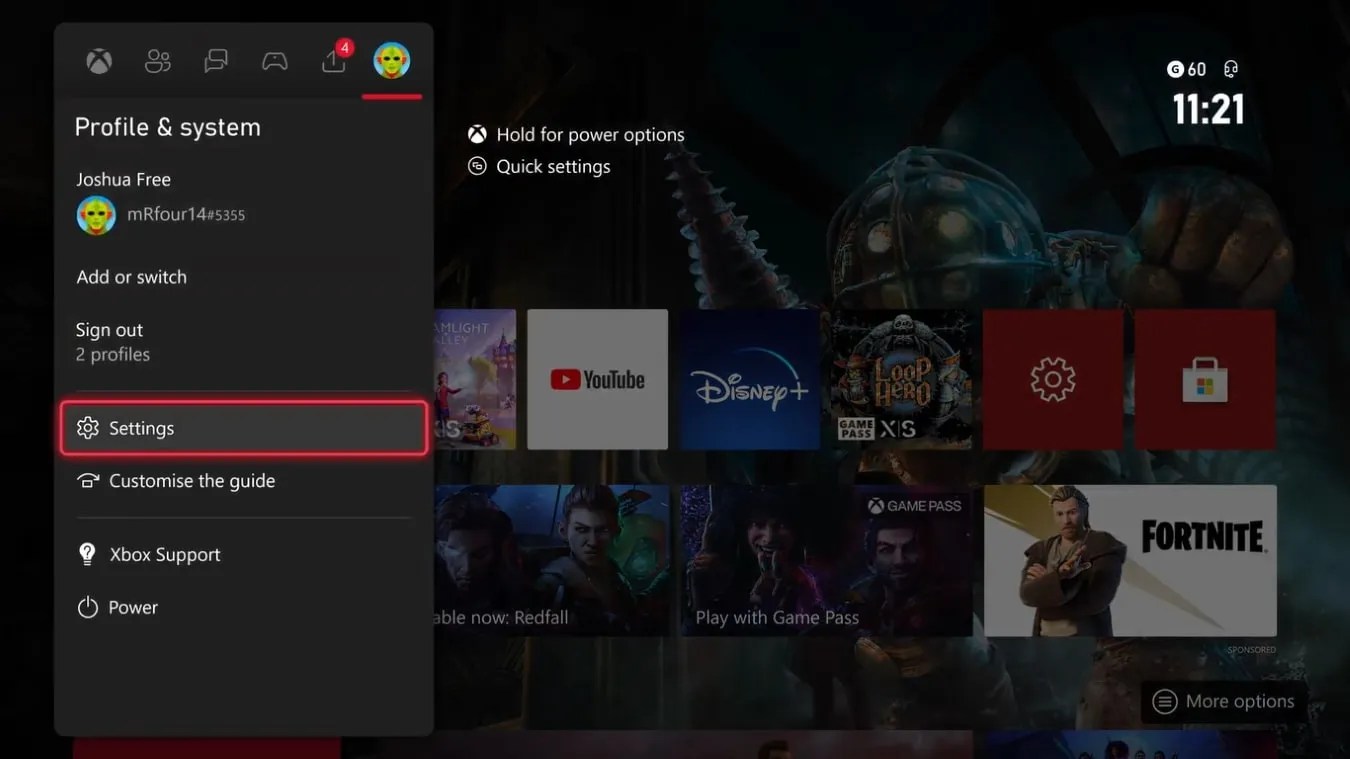Open Settings from the profile menu
1350x759 pixels.
pyautogui.click(x=141, y=427)
